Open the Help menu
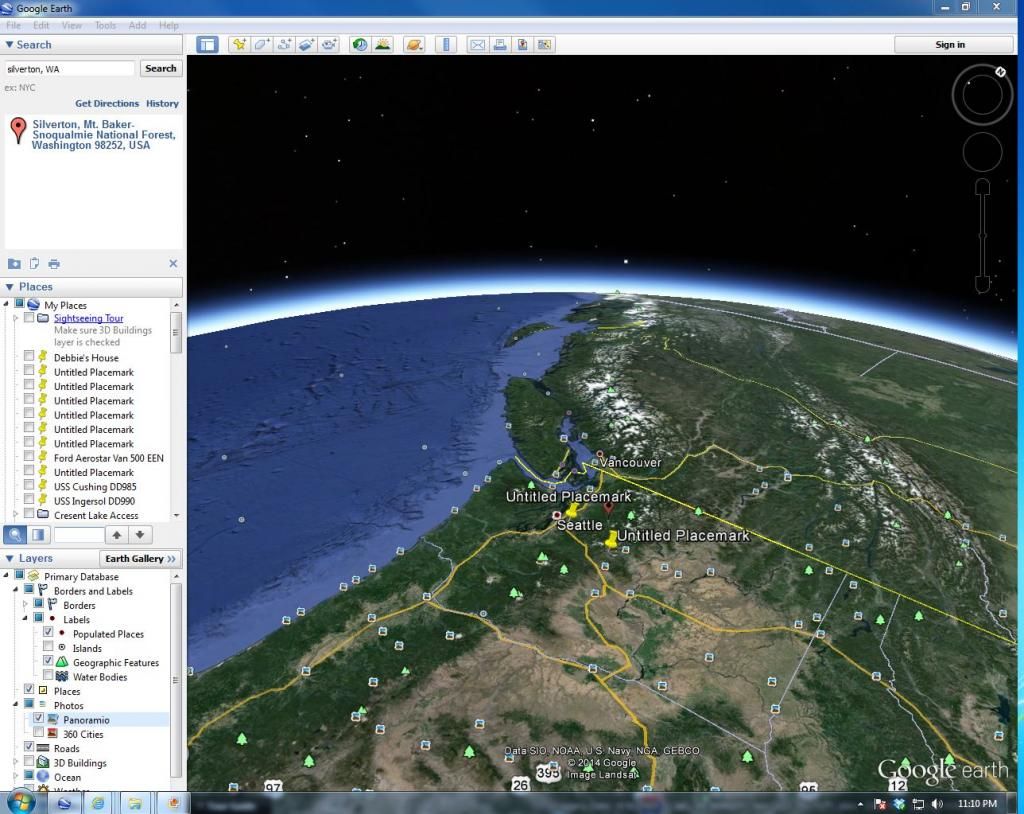The image size is (1024, 814). click(x=168, y=25)
